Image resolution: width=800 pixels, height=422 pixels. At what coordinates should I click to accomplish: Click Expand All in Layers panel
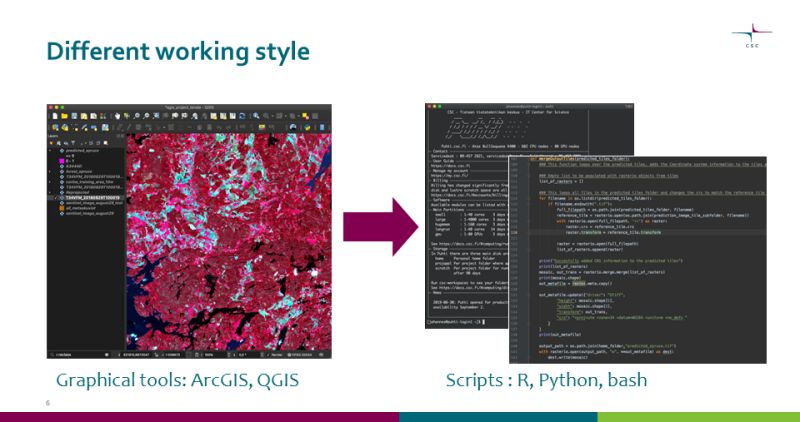[x=90, y=143]
